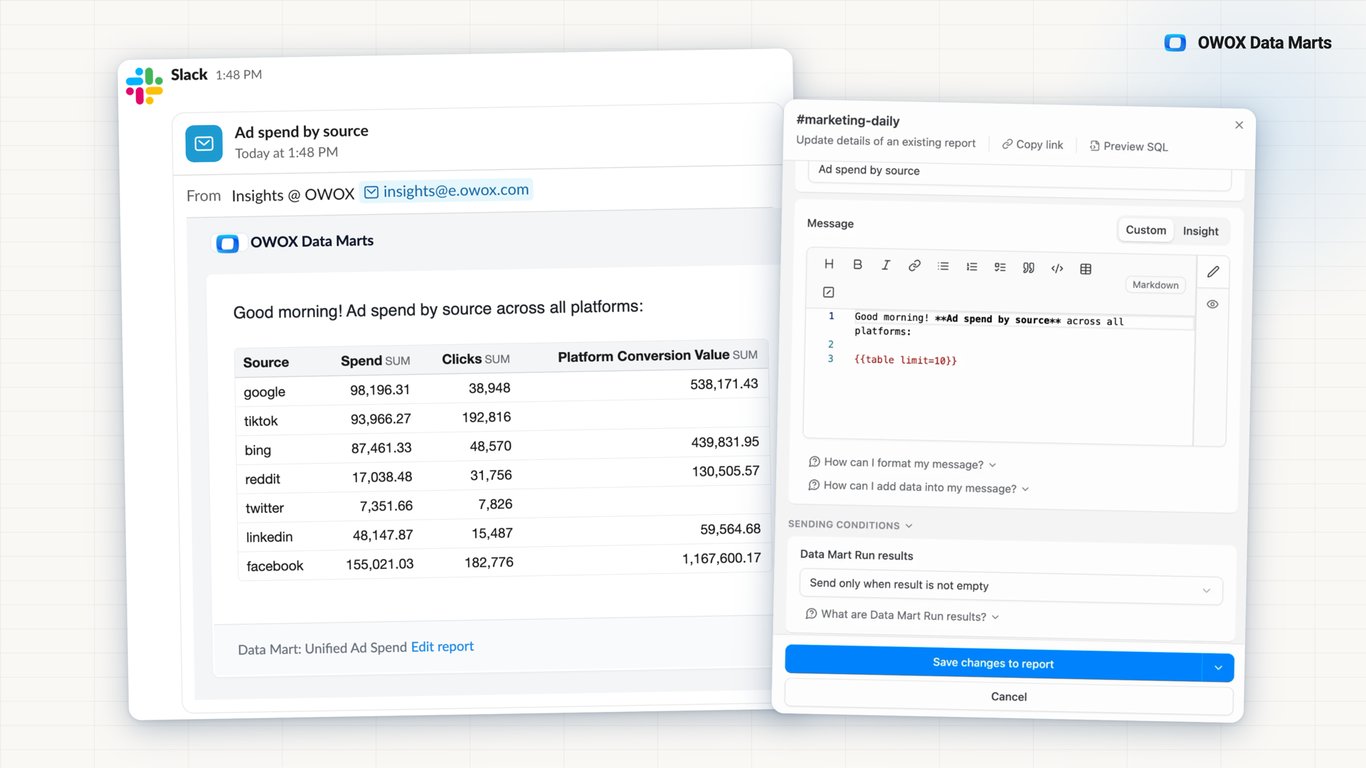The height and width of the screenshot is (768, 1366).
Task: Click the 'facebook' row in the table
Action: 503,562
